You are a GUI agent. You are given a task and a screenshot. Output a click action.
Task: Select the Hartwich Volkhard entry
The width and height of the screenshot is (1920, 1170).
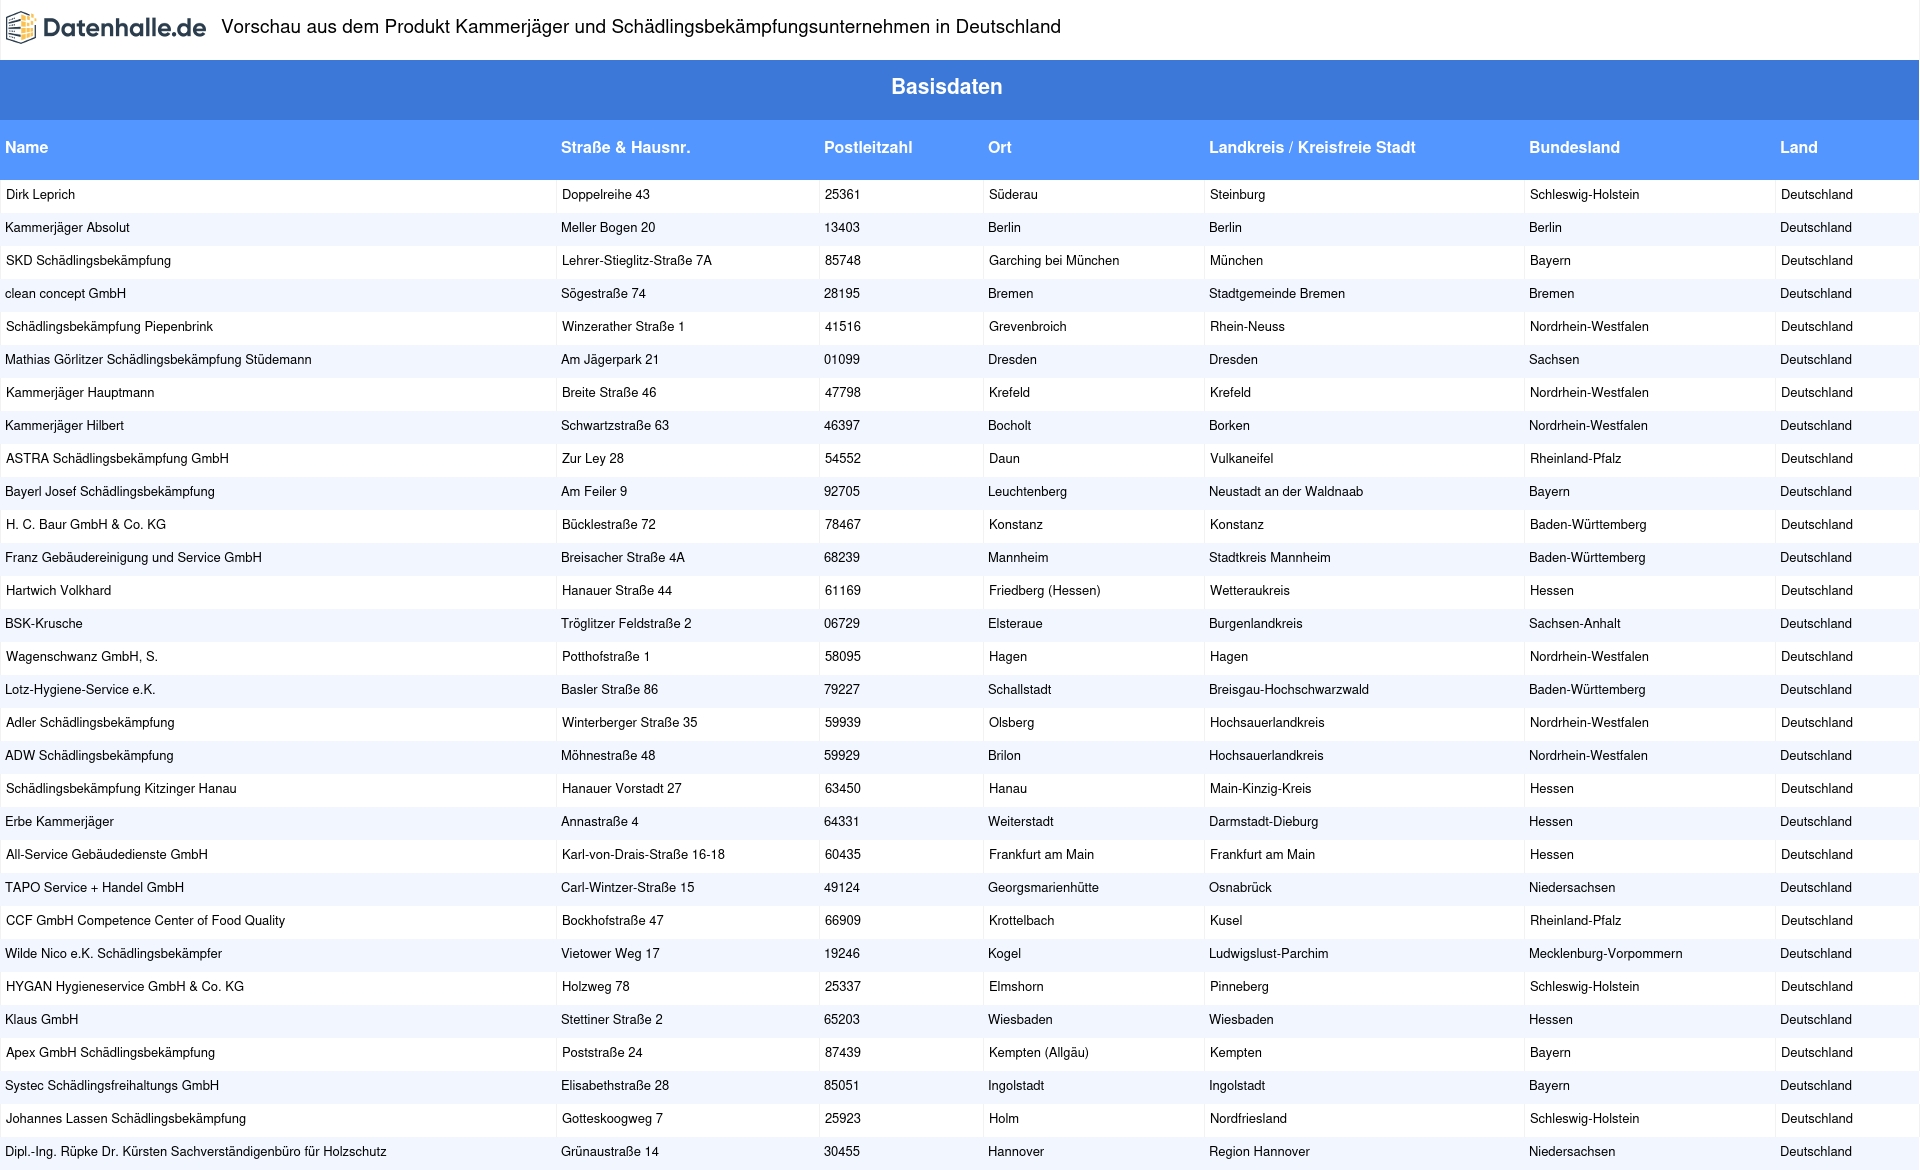(x=58, y=591)
